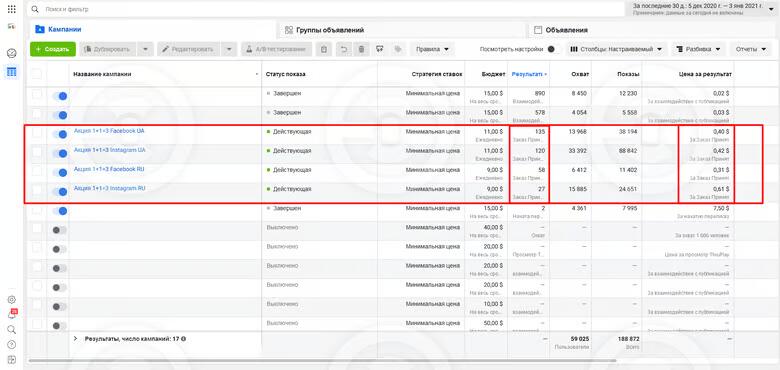Click the pencil icon on Редактировать
This screenshot has height=370, width=780.
point(166,49)
